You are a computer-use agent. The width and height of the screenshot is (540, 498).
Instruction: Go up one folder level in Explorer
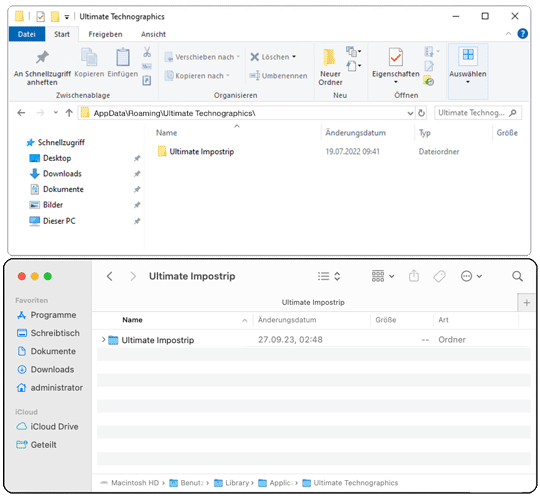[69, 113]
